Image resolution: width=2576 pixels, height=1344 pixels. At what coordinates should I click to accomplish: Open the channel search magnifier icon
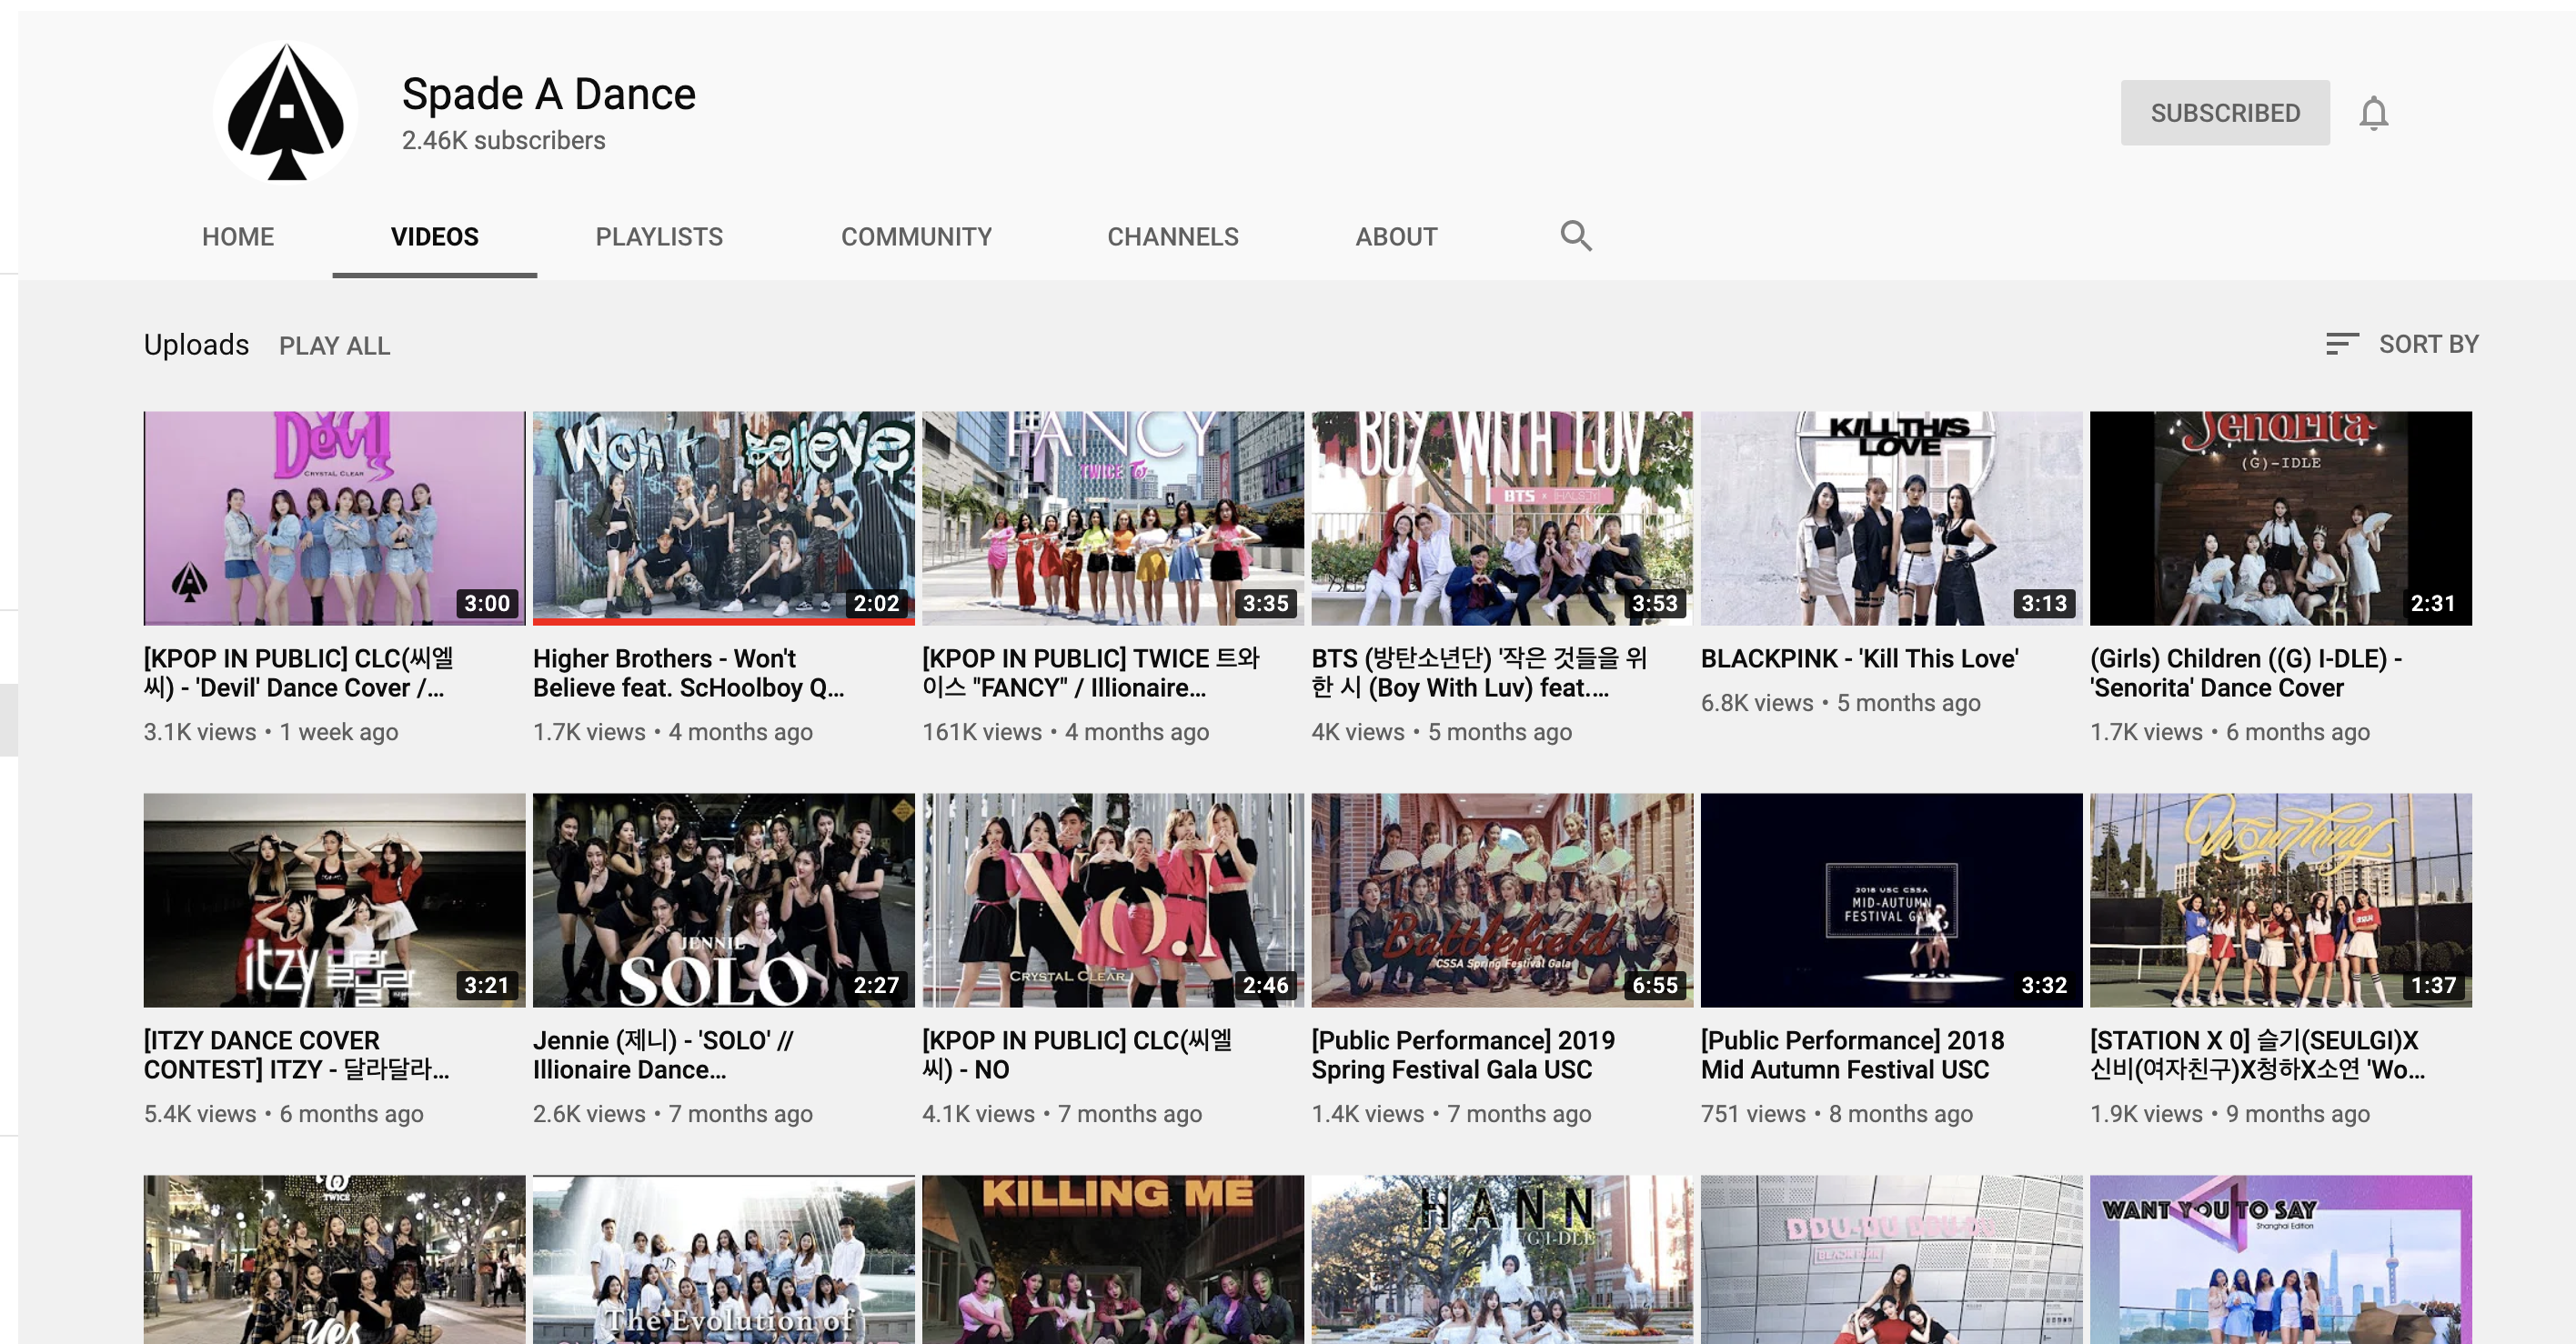pyautogui.click(x=1575, y=236)
